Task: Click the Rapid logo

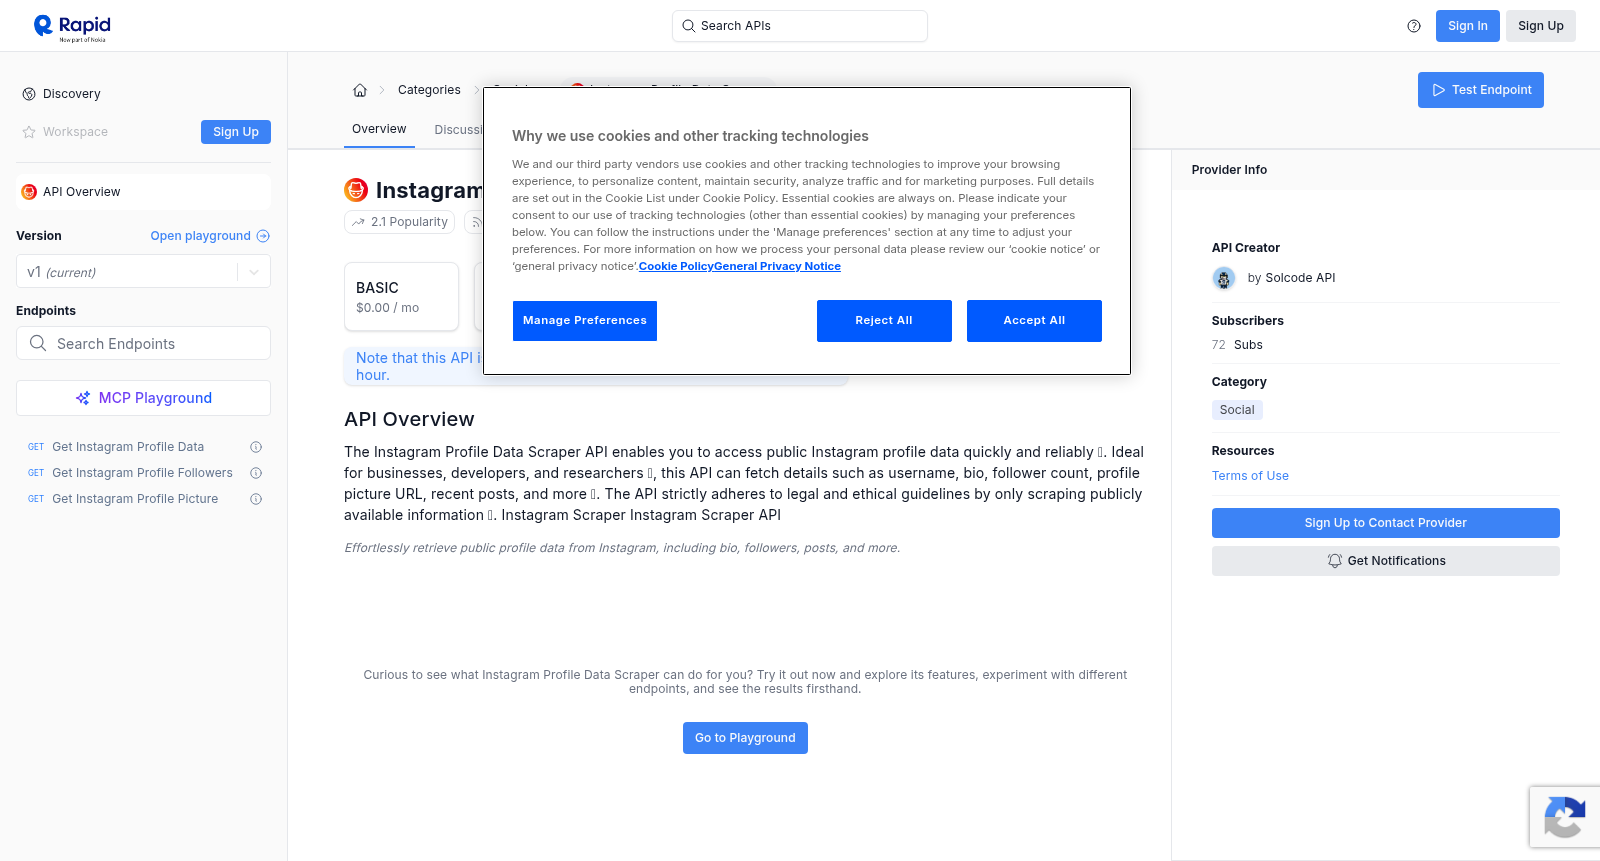Action: [x=72, y=27]
